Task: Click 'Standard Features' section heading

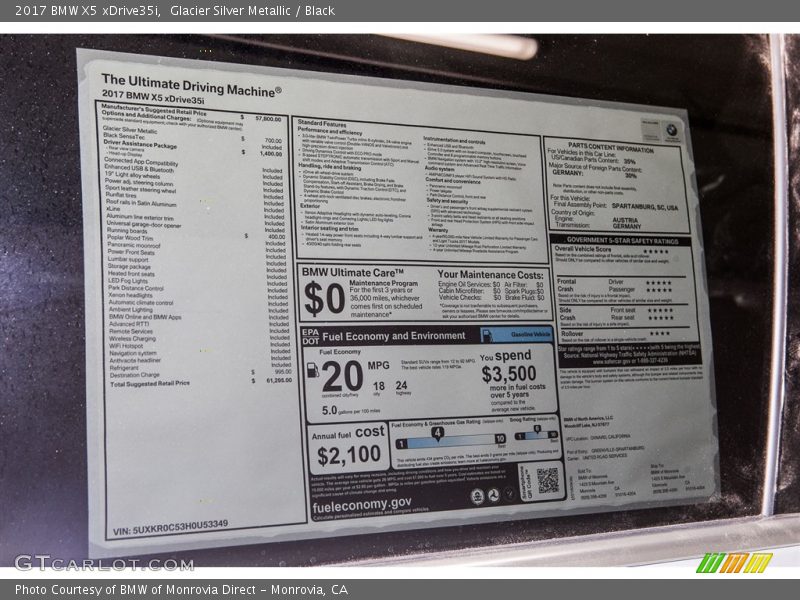Action: point(322,123)
